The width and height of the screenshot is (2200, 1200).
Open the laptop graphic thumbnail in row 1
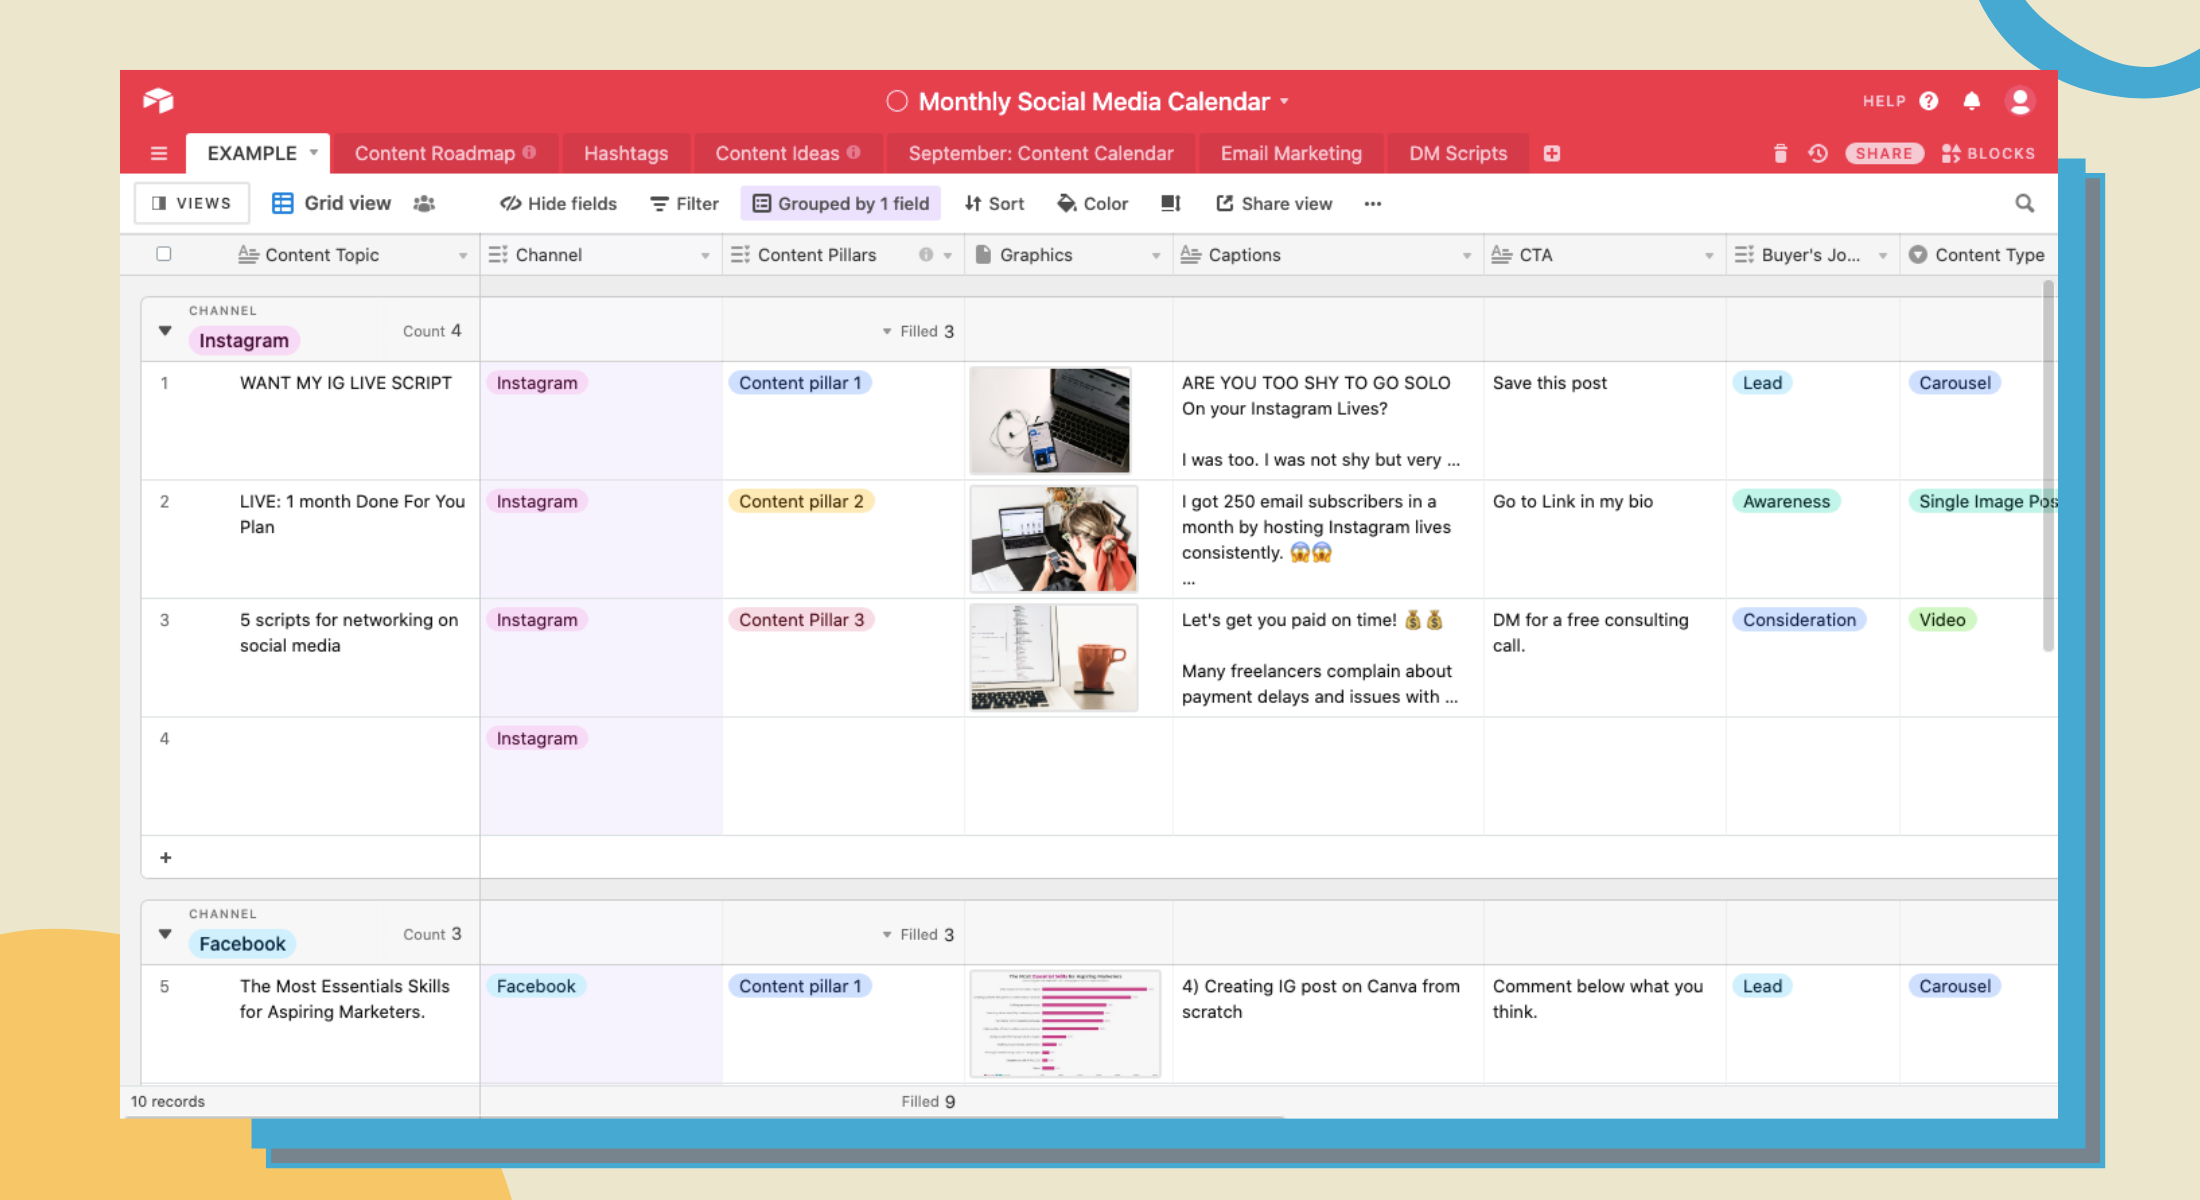click(1050, 420)
